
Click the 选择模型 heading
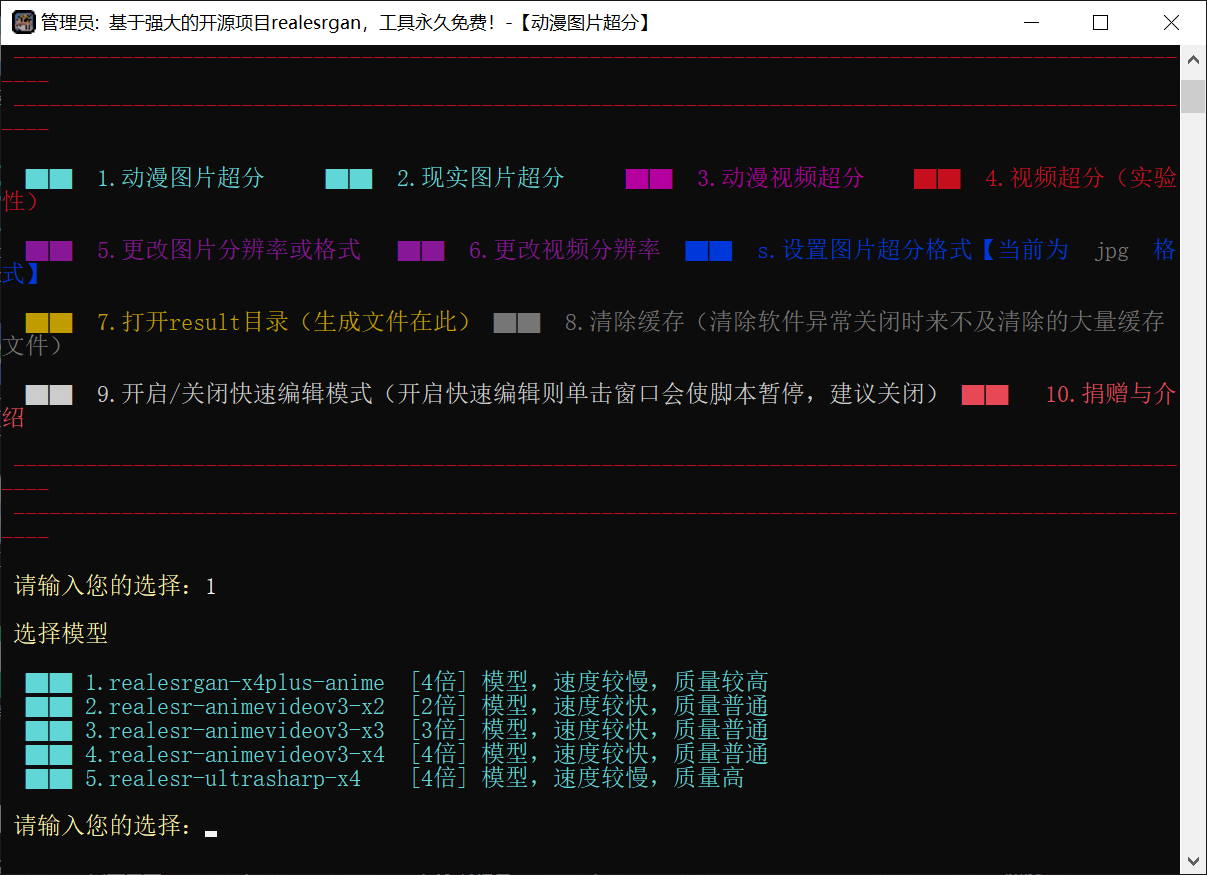[61, 635]
